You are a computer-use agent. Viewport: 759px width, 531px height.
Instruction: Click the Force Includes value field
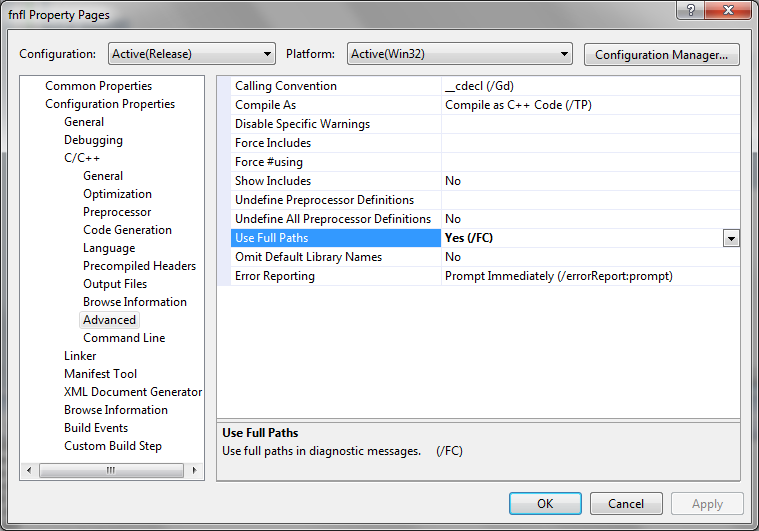tap(591, 143)
